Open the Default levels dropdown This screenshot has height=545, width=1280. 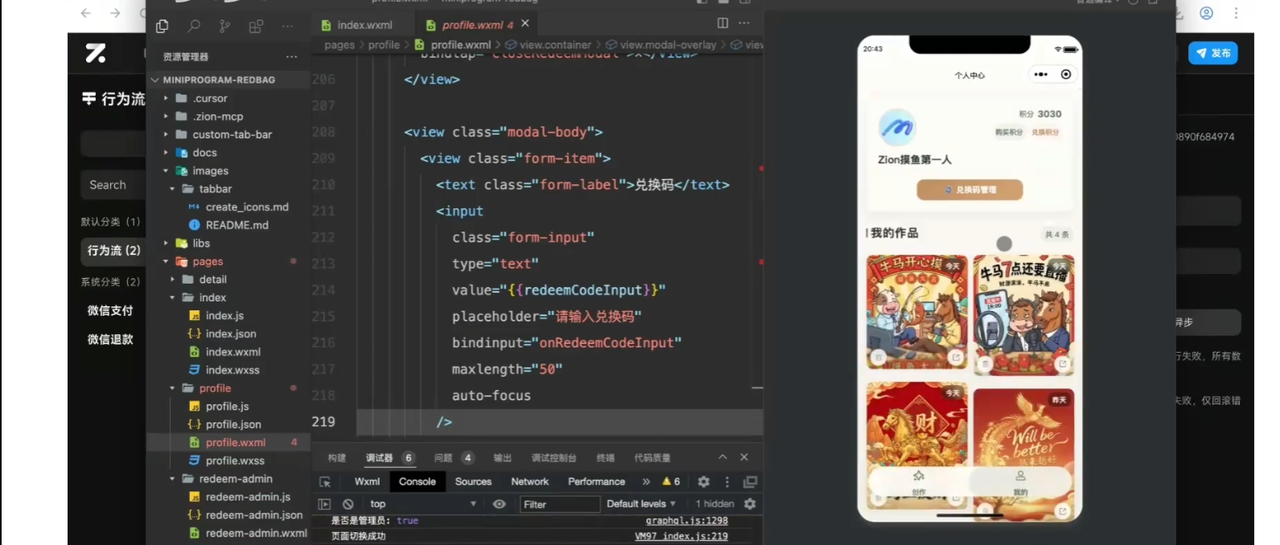[641, 504]
